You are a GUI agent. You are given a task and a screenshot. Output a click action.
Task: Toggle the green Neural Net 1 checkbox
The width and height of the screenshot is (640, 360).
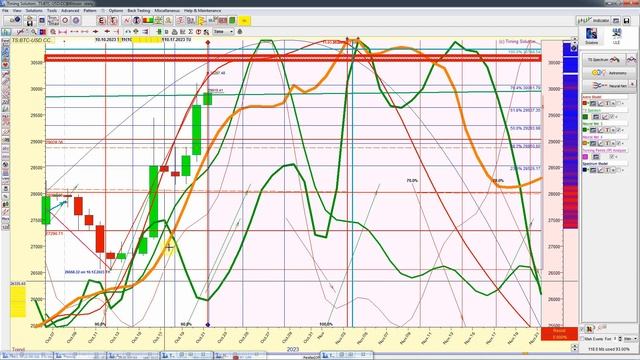pos(618,130)
